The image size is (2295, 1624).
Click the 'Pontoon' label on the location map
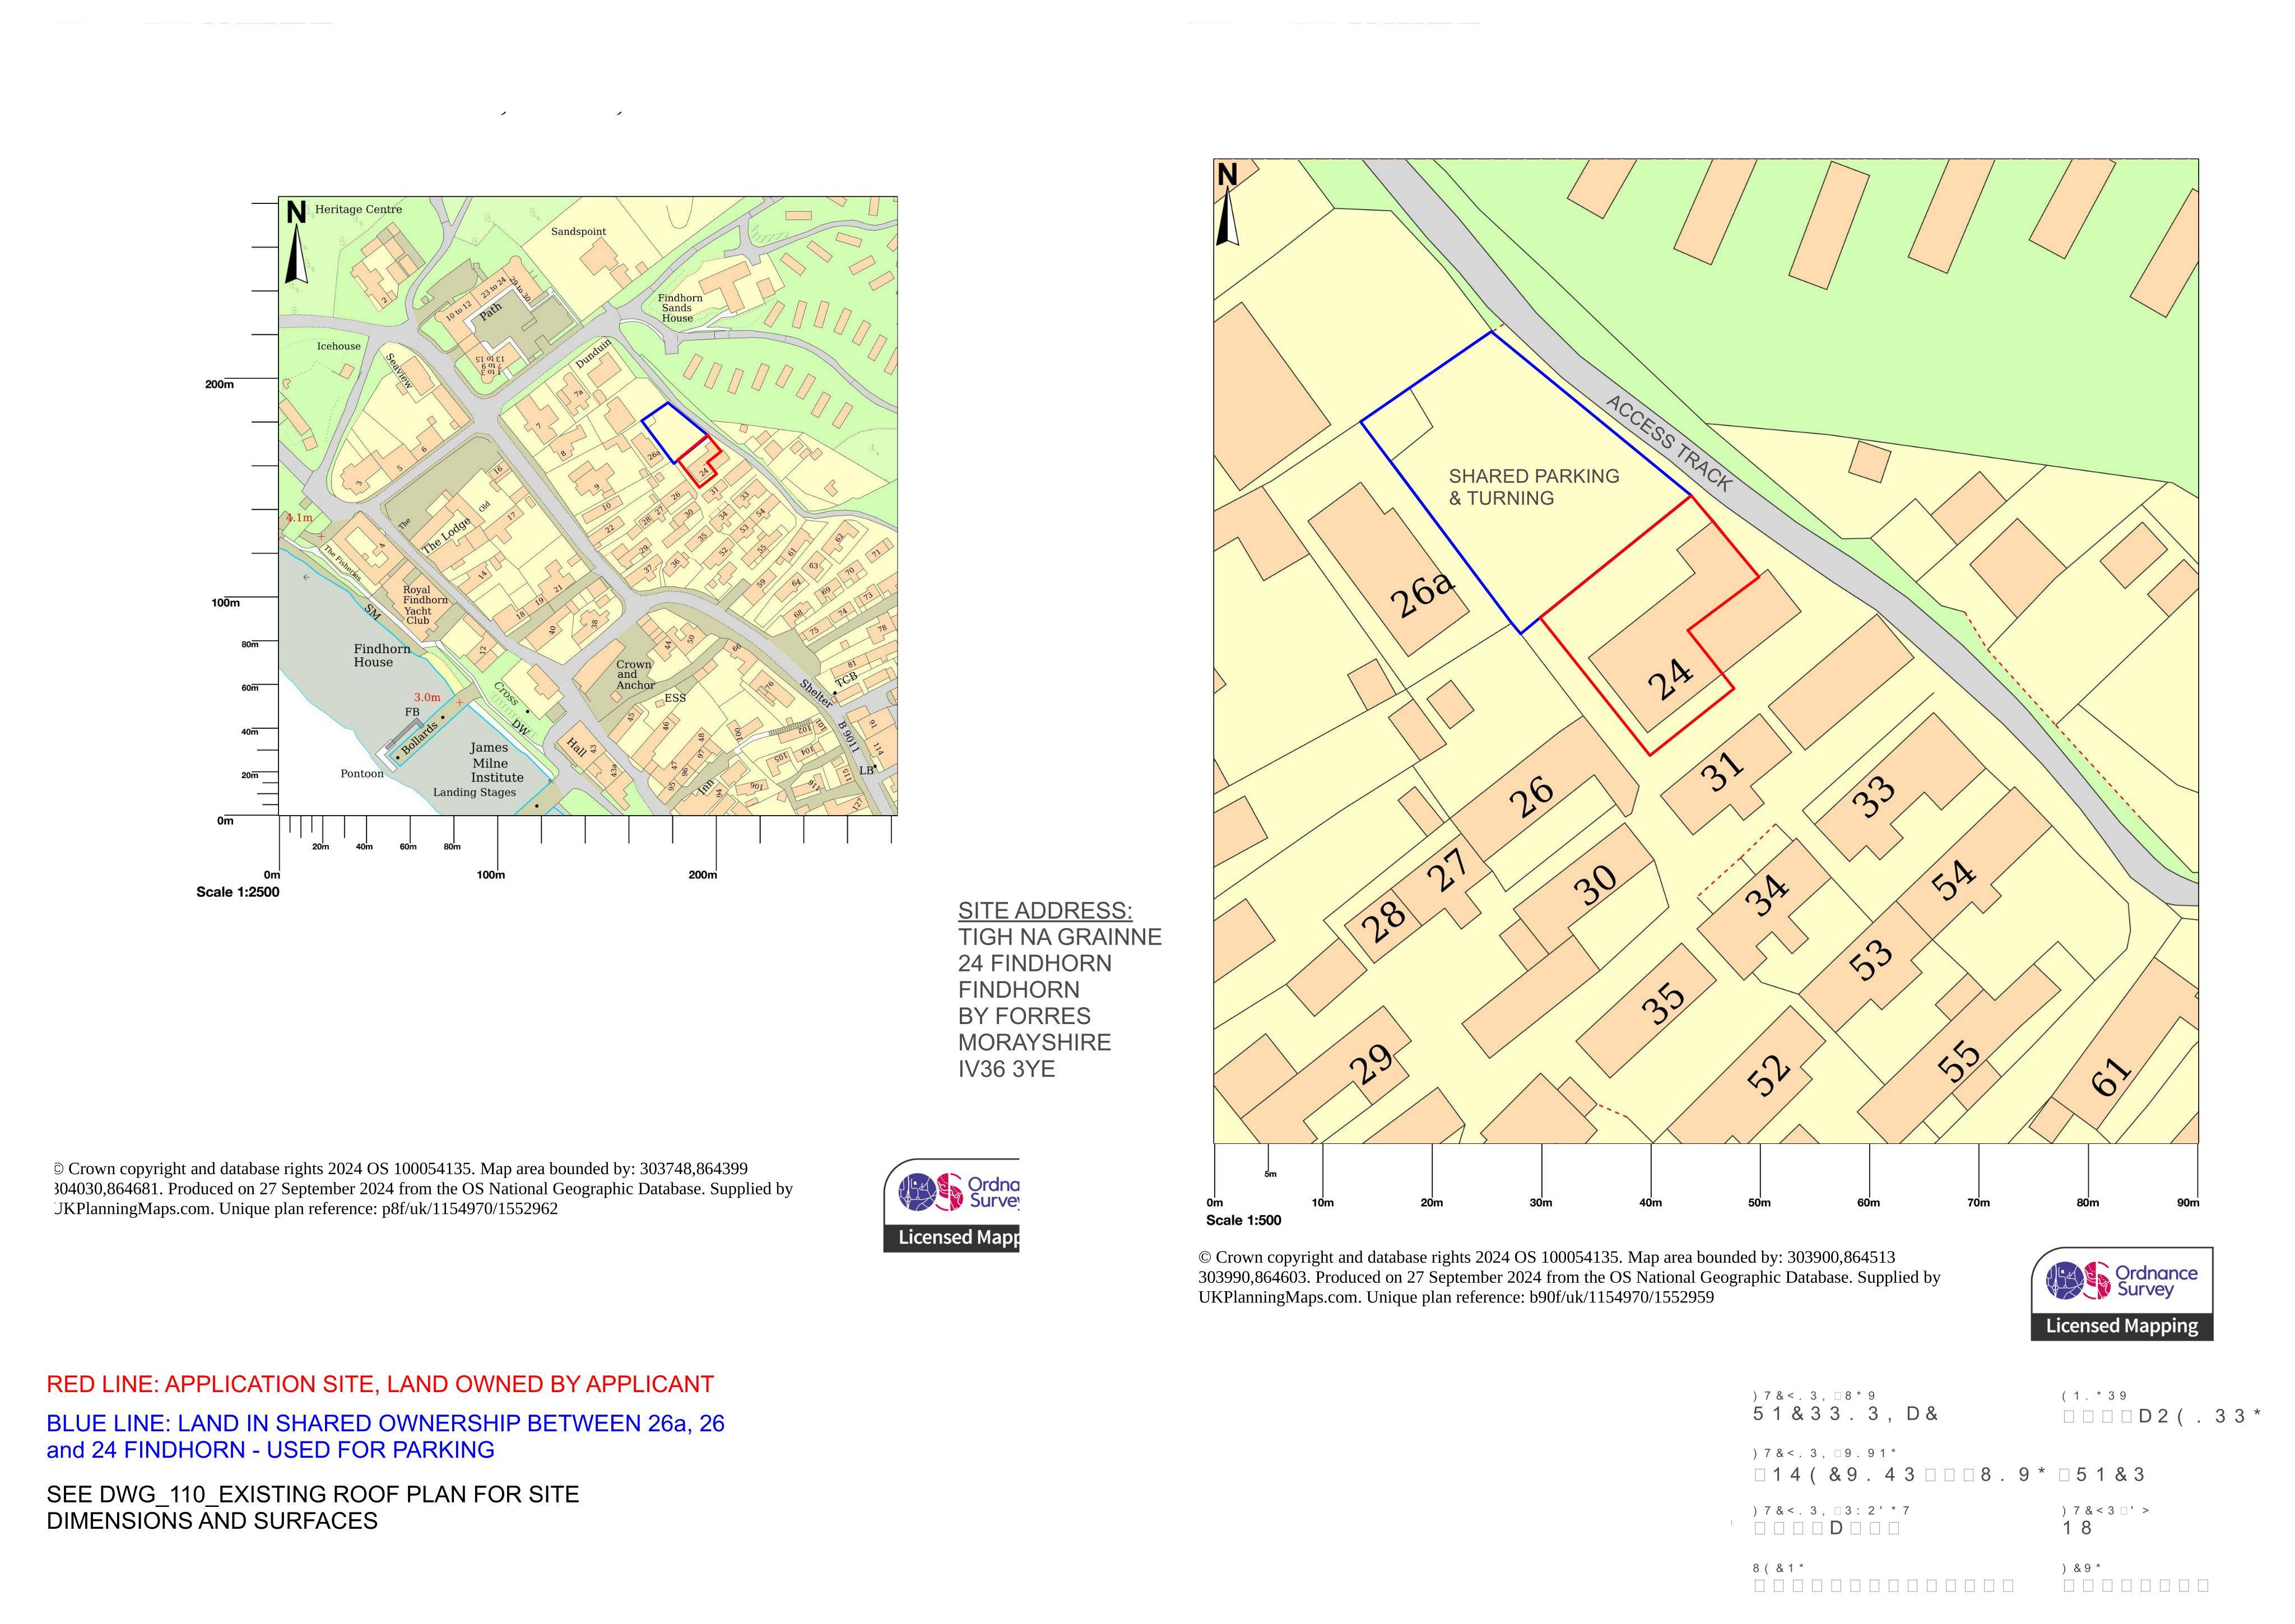[x=361, y=773]
